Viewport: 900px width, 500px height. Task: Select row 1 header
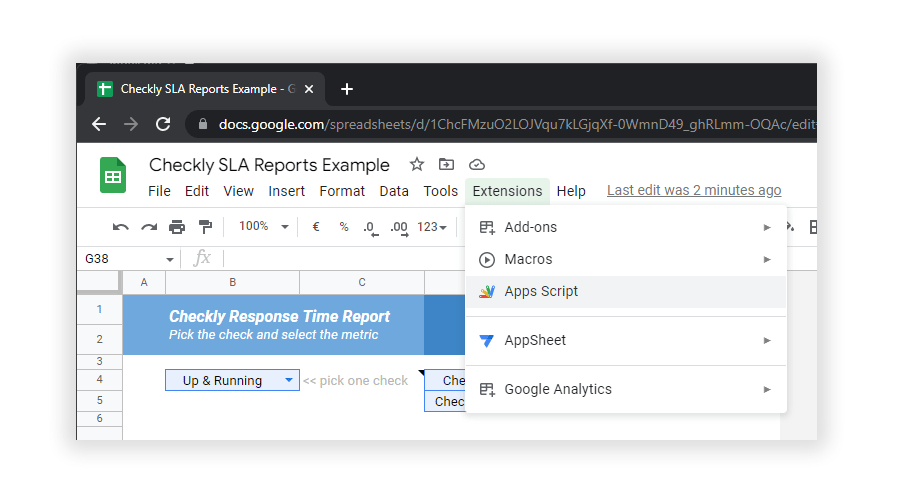point(99,309)
